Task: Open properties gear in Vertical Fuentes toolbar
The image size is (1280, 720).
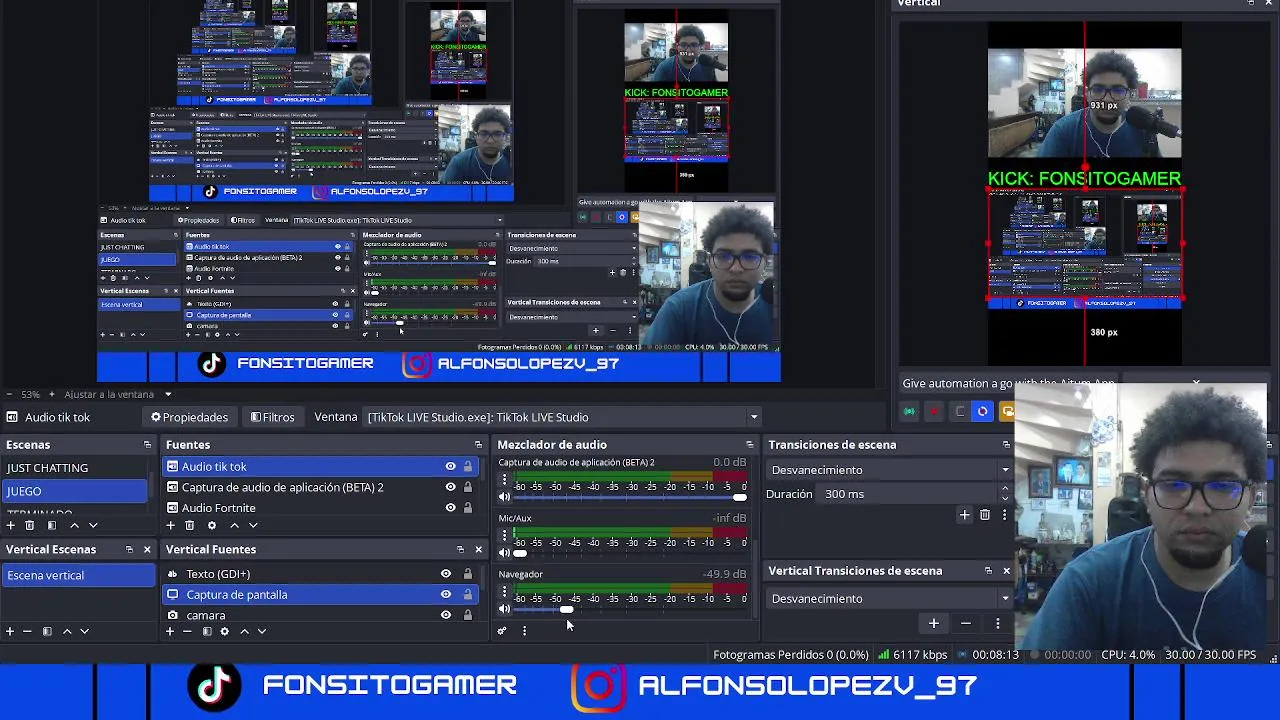Action: (x=225, y=631)
